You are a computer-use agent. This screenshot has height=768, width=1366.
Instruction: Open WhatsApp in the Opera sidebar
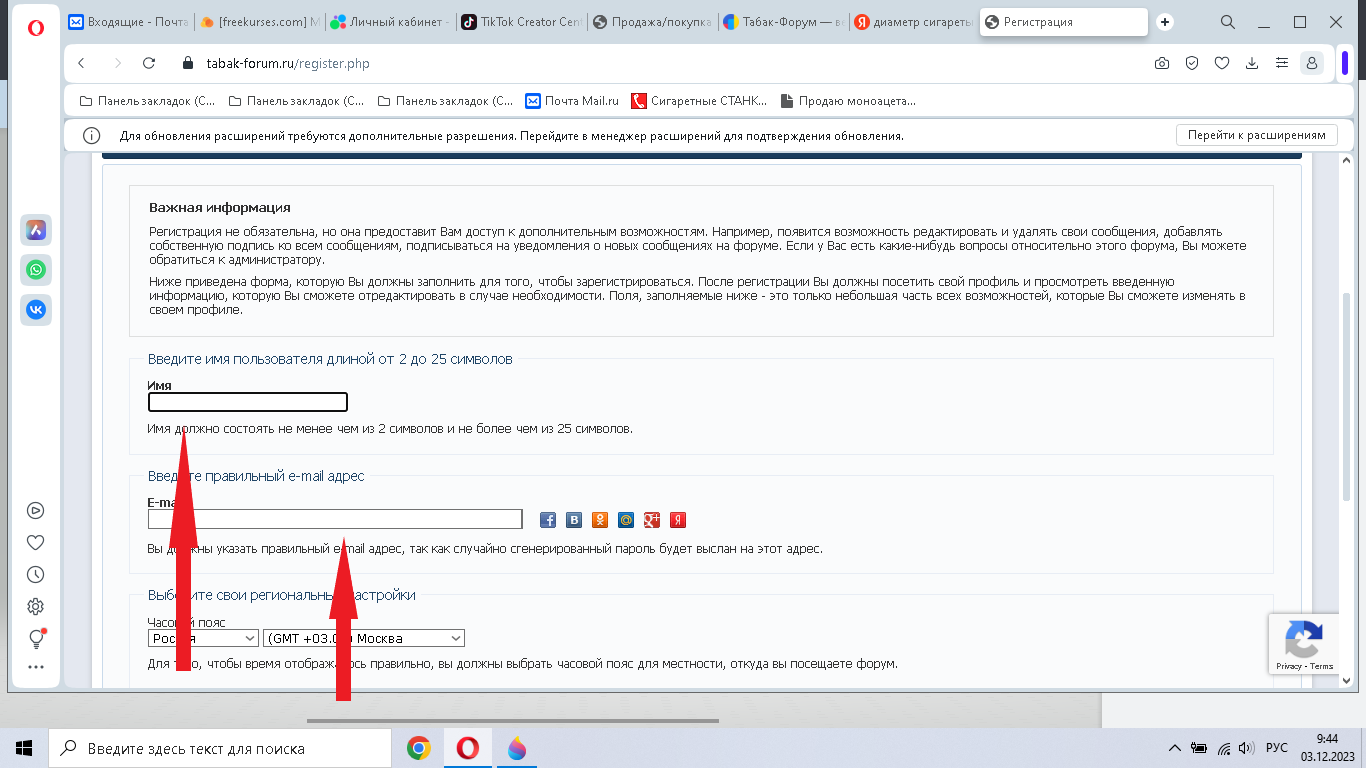coord(36,270)
